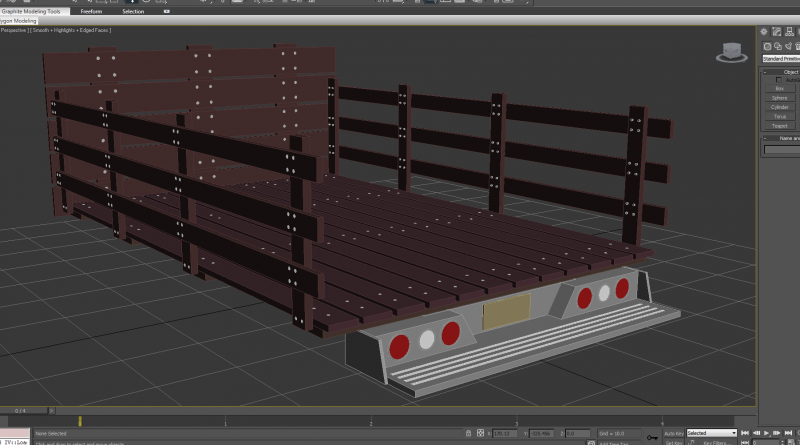Click the ViewCube in the viewport

[x=732, y=53]
